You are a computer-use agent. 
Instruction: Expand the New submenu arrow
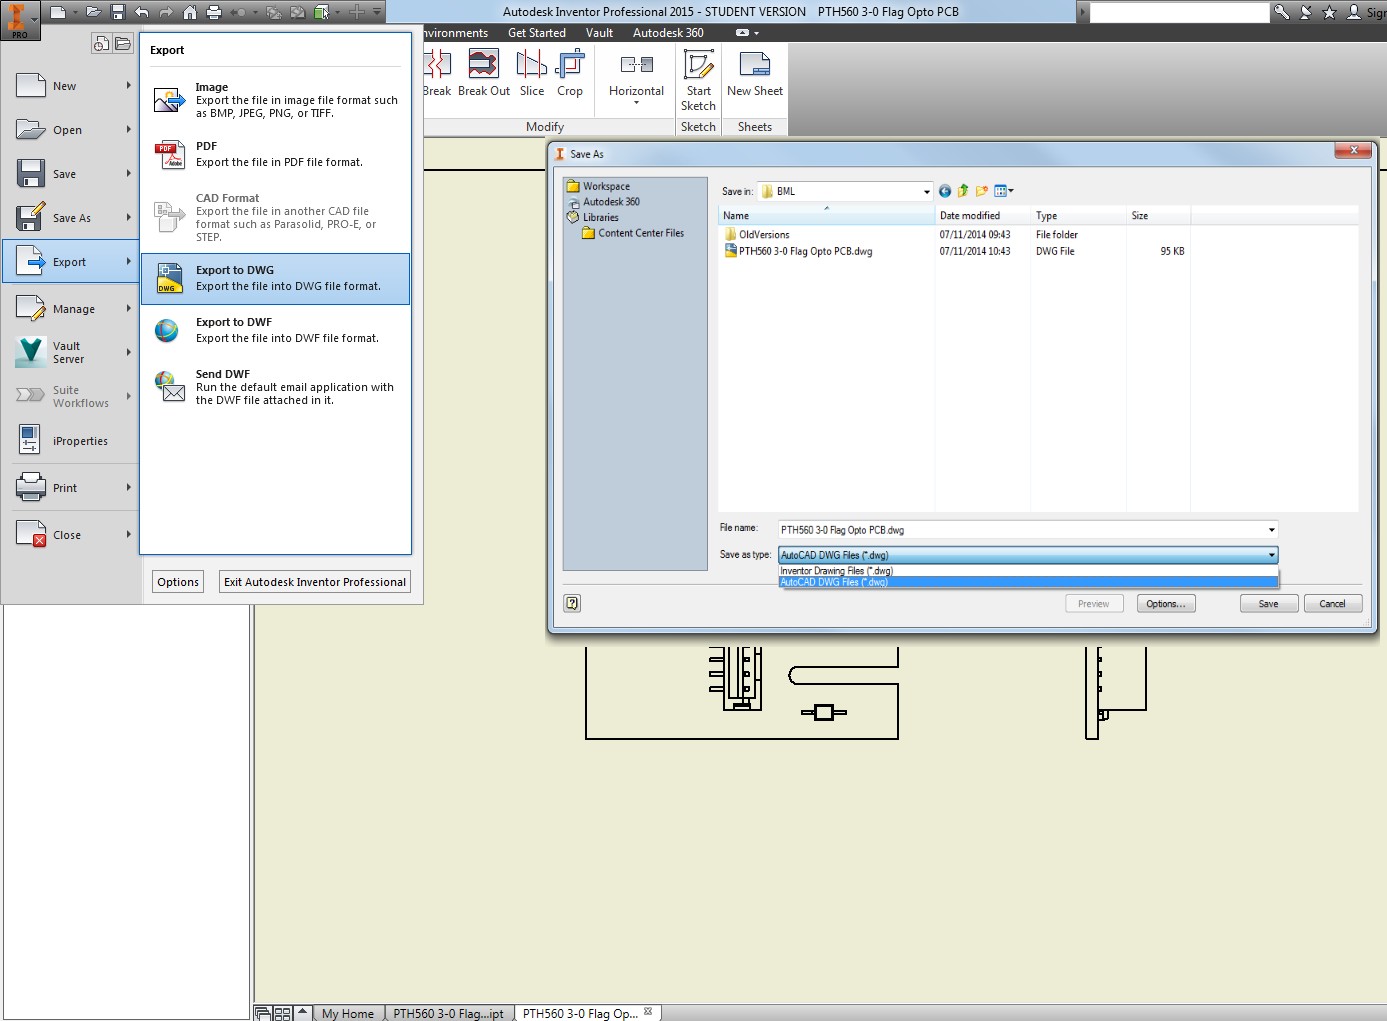(129, 86)
